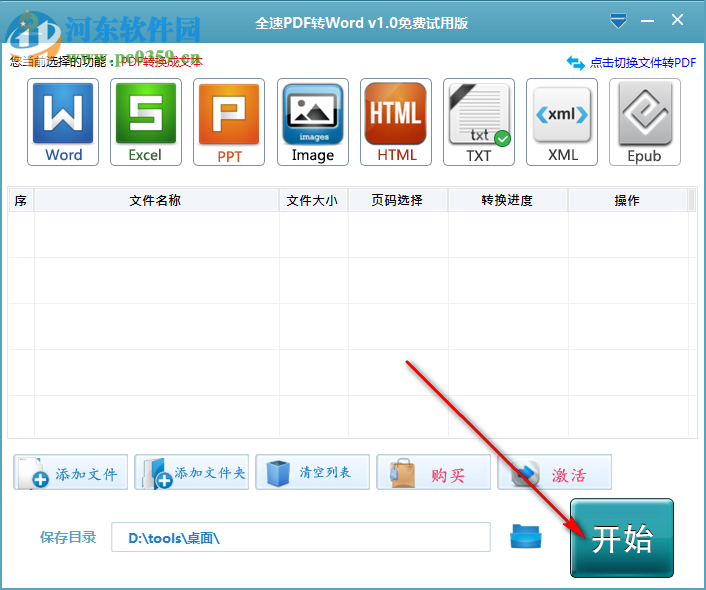Choose the XML output format

point(562,122)
